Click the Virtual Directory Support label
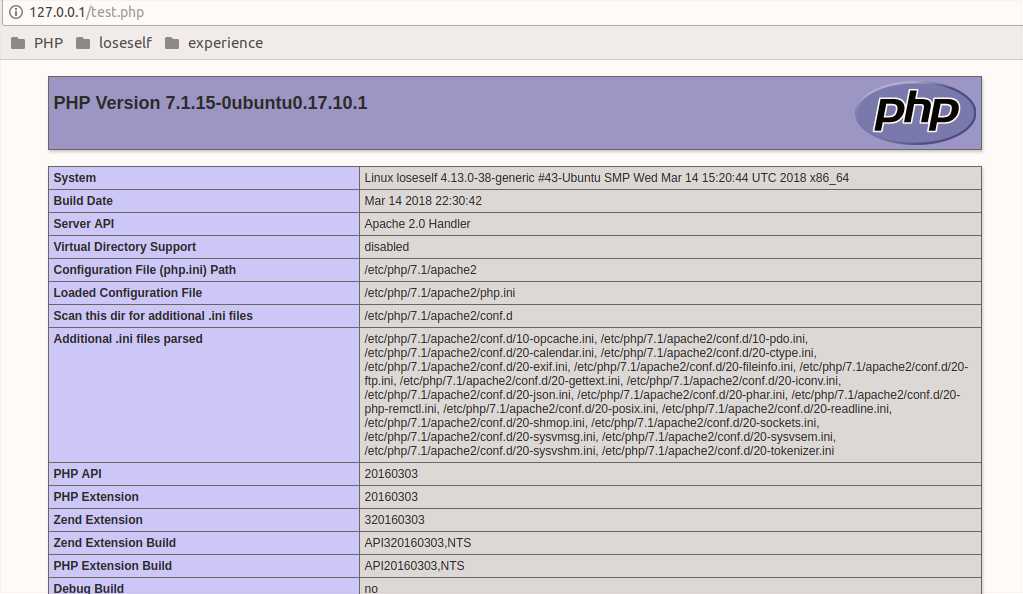The width and height of the screenshot is (1023, 594). [125, 247]
